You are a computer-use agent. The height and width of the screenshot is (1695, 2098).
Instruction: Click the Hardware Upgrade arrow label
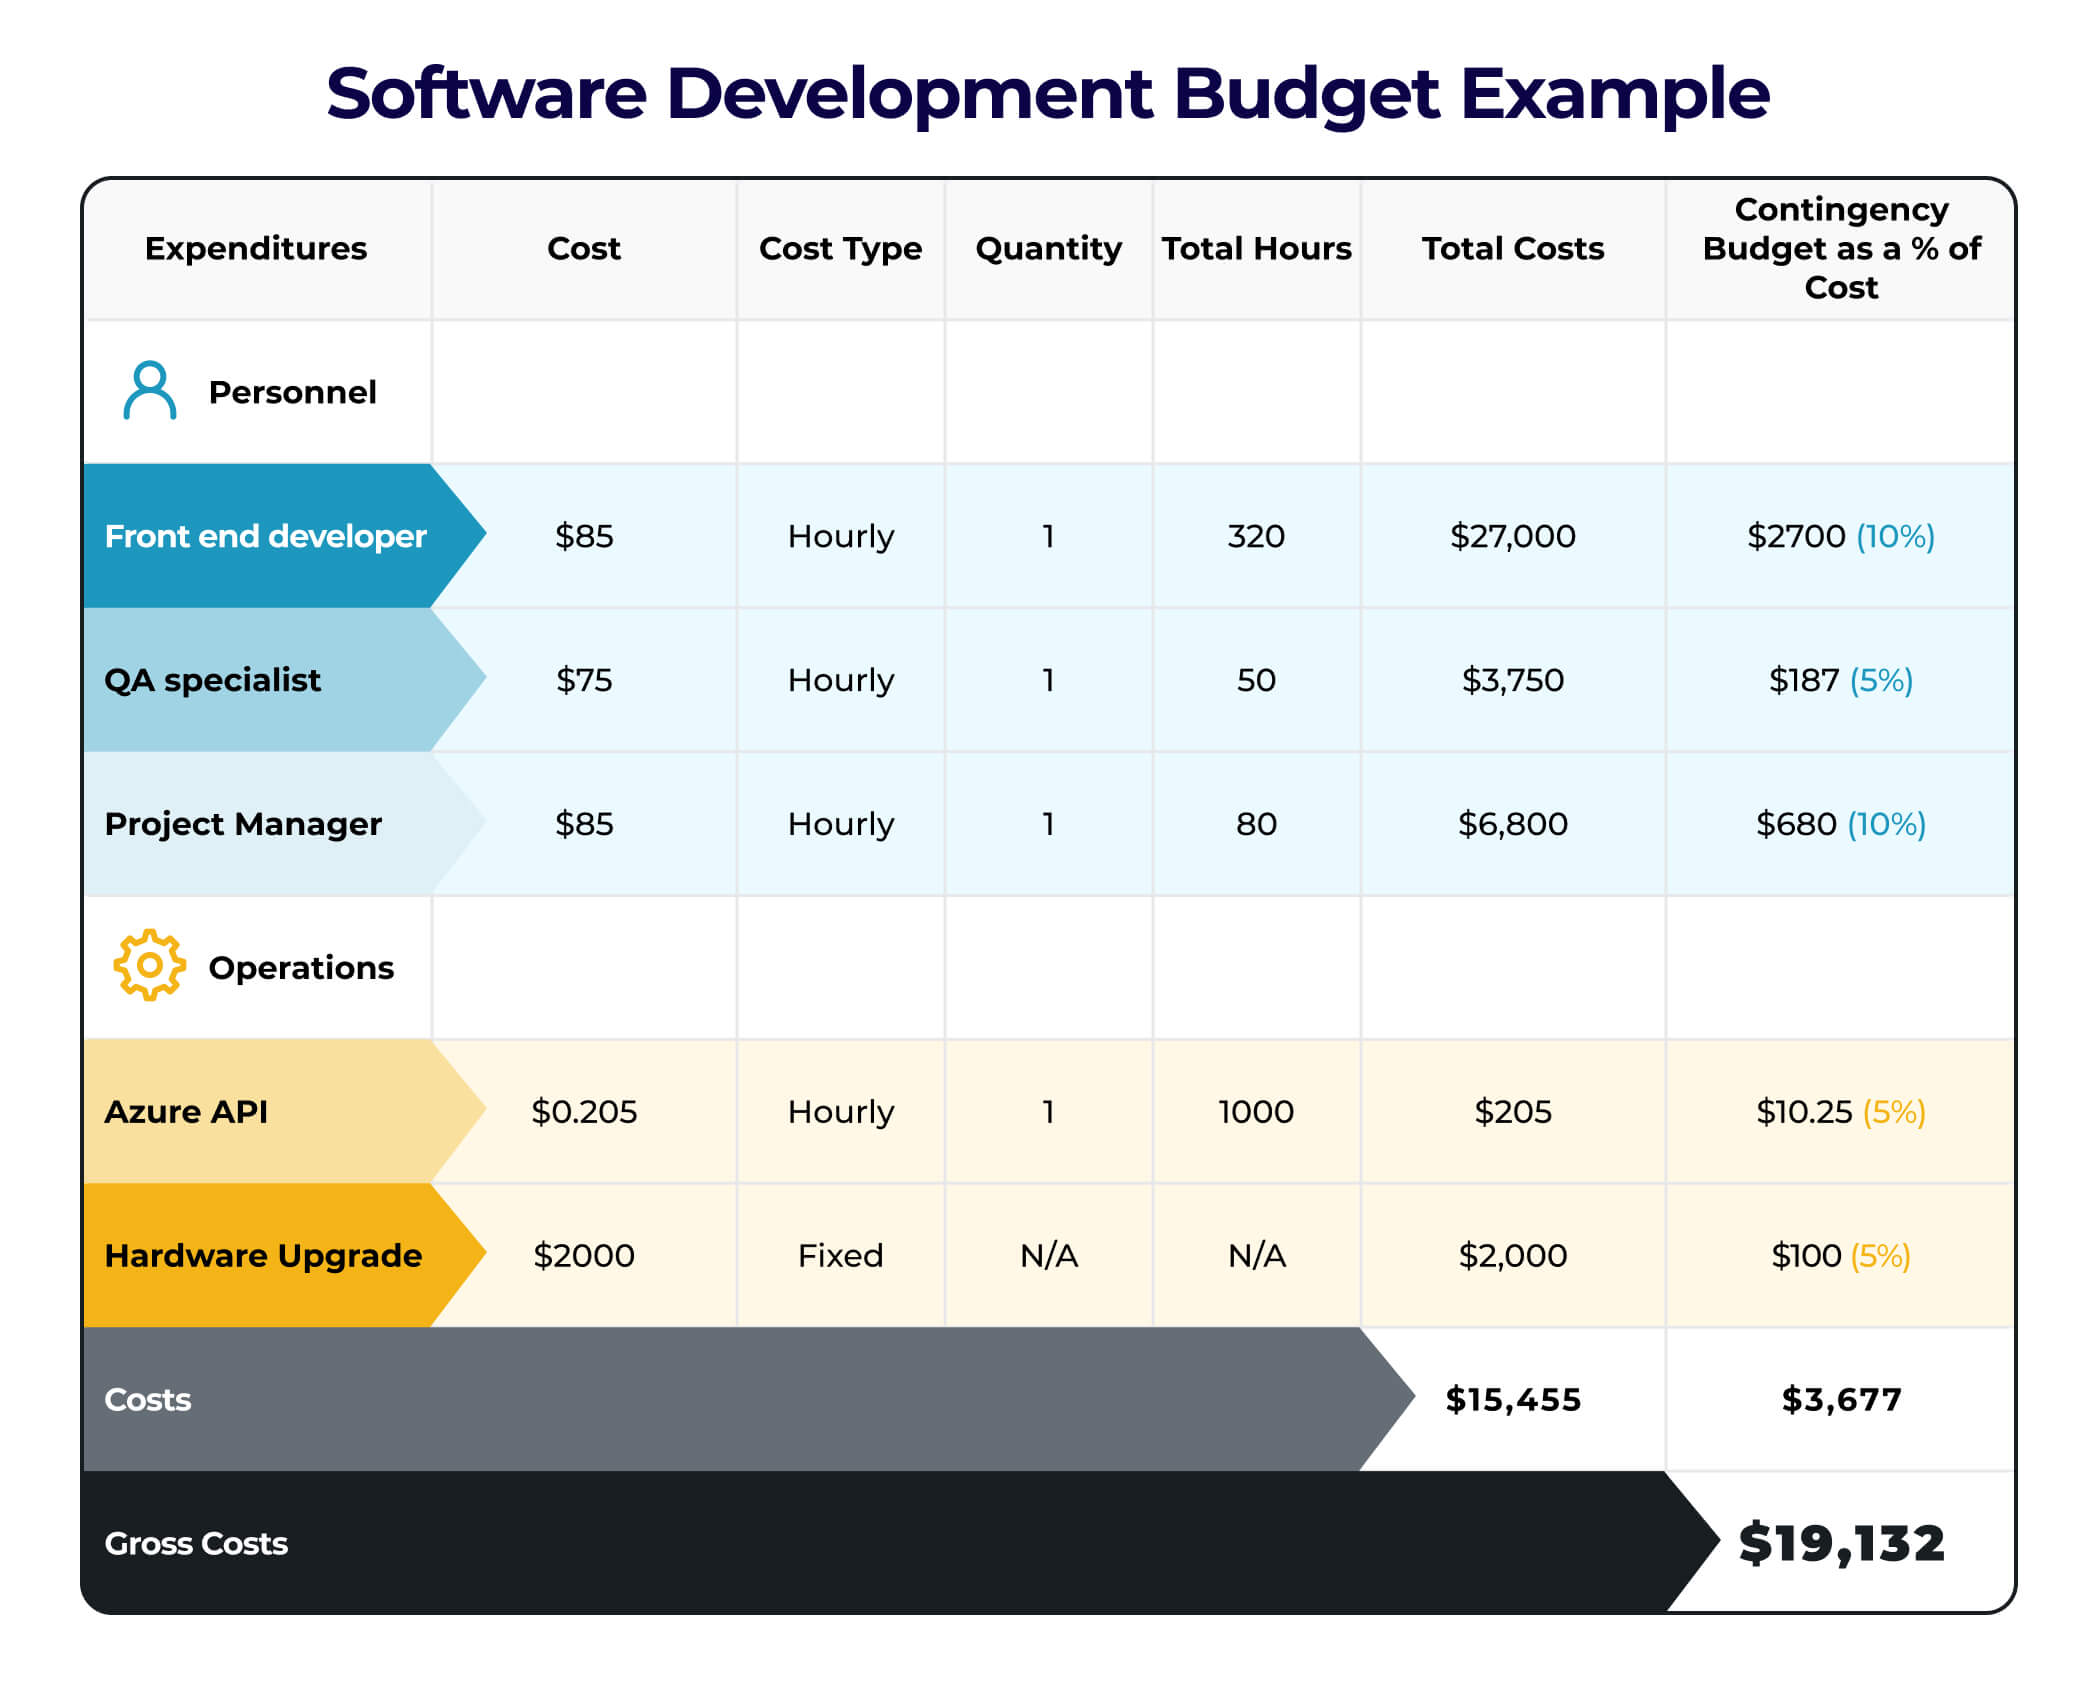point(263,1255)
